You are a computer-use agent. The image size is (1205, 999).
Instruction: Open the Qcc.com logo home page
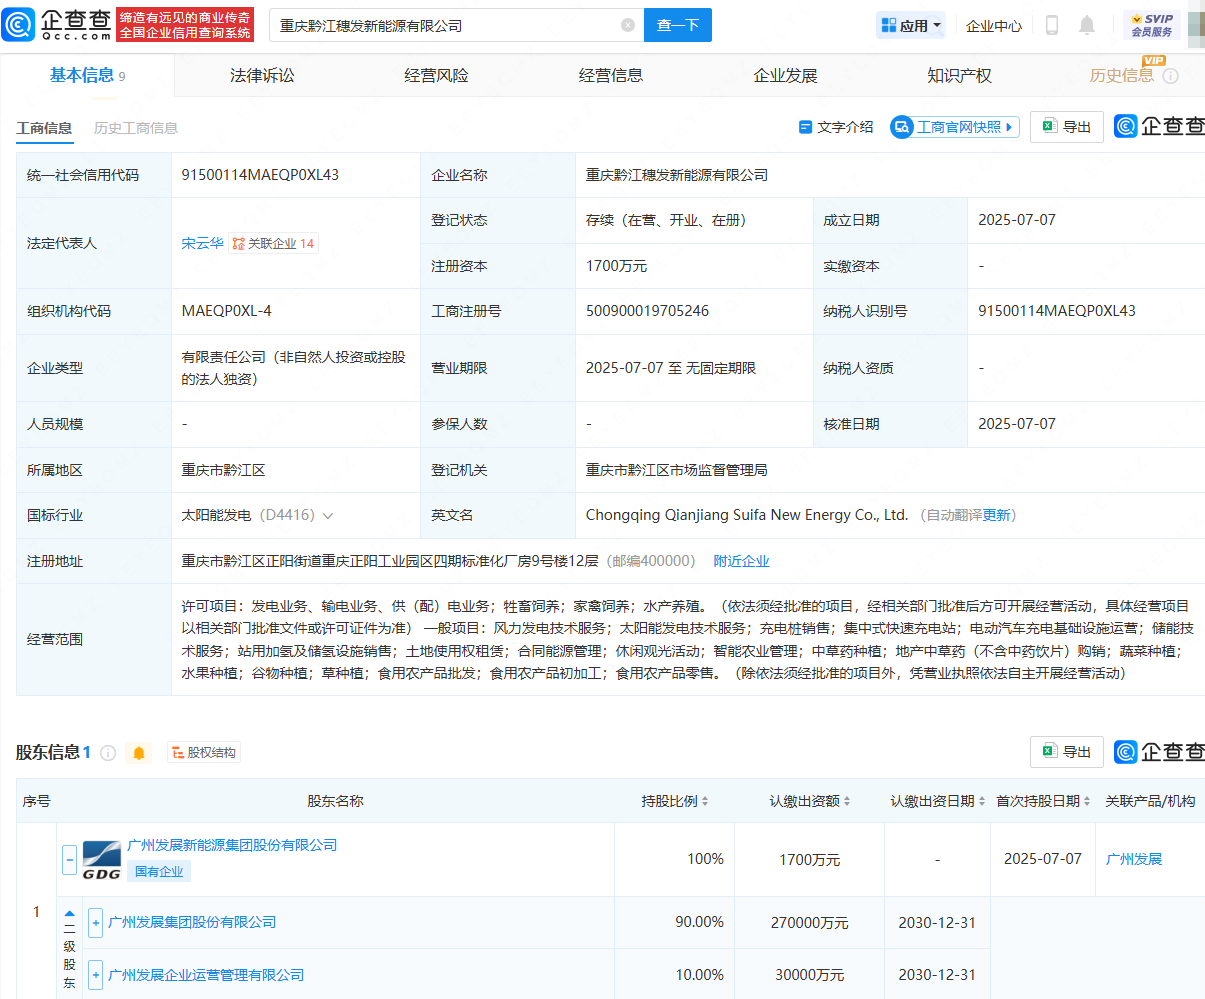point(57,24)
